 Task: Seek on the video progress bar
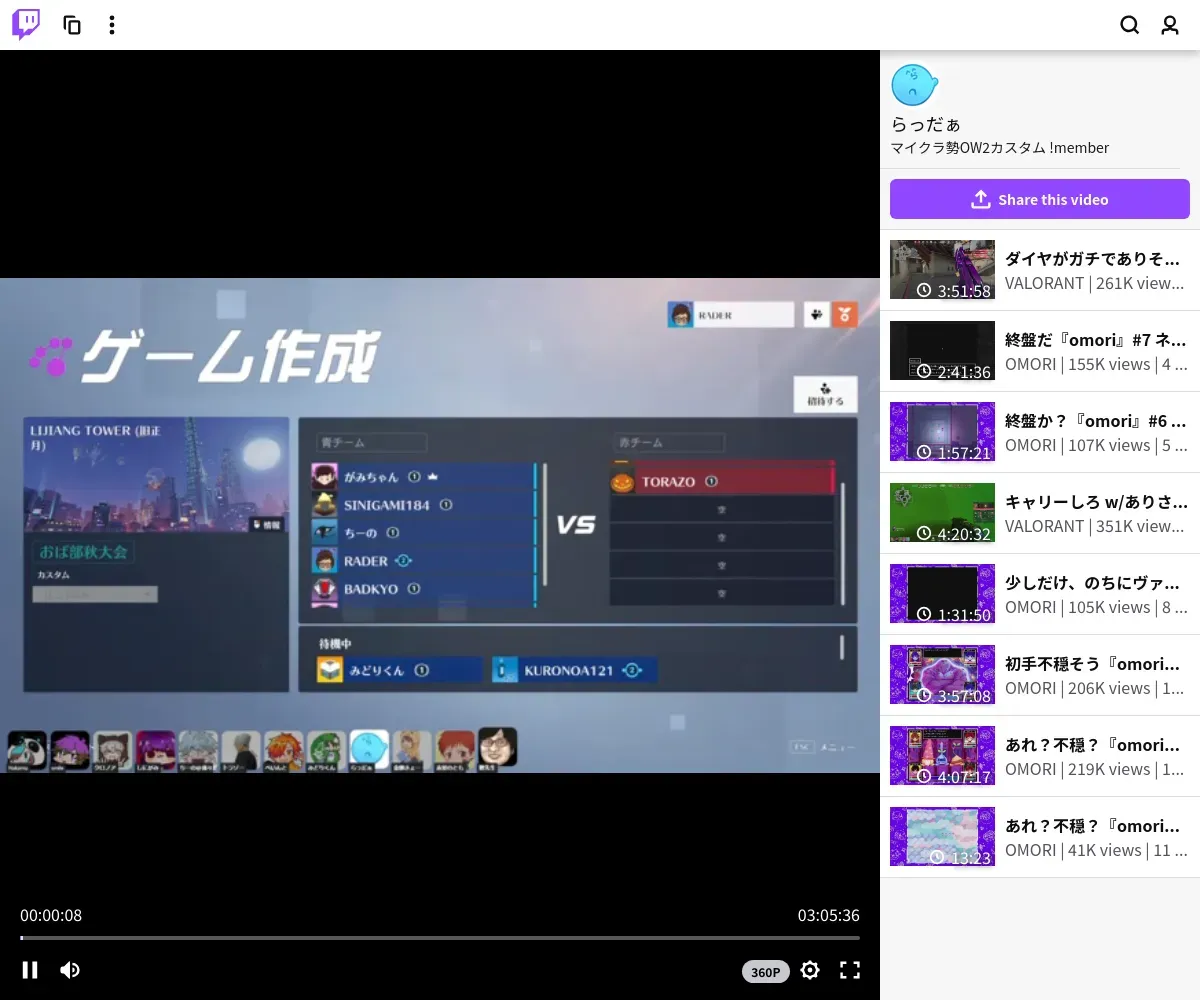pyautogui.click(x=440, y=938)
